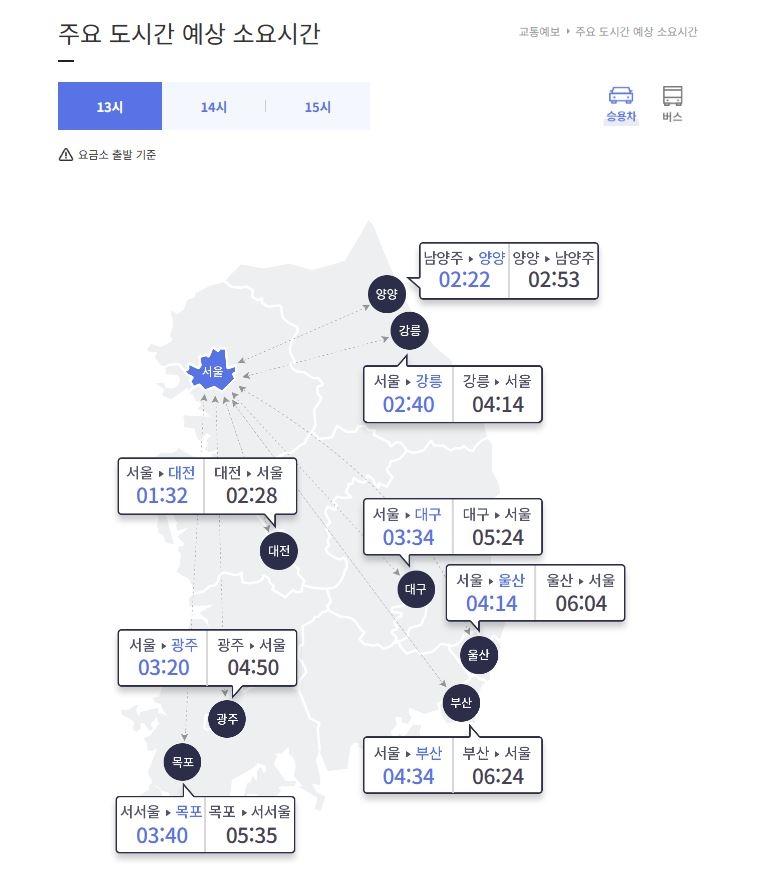This screenshot has width=761, height=893.
Task: Switch to the 13시 tab
Action: 110,106
